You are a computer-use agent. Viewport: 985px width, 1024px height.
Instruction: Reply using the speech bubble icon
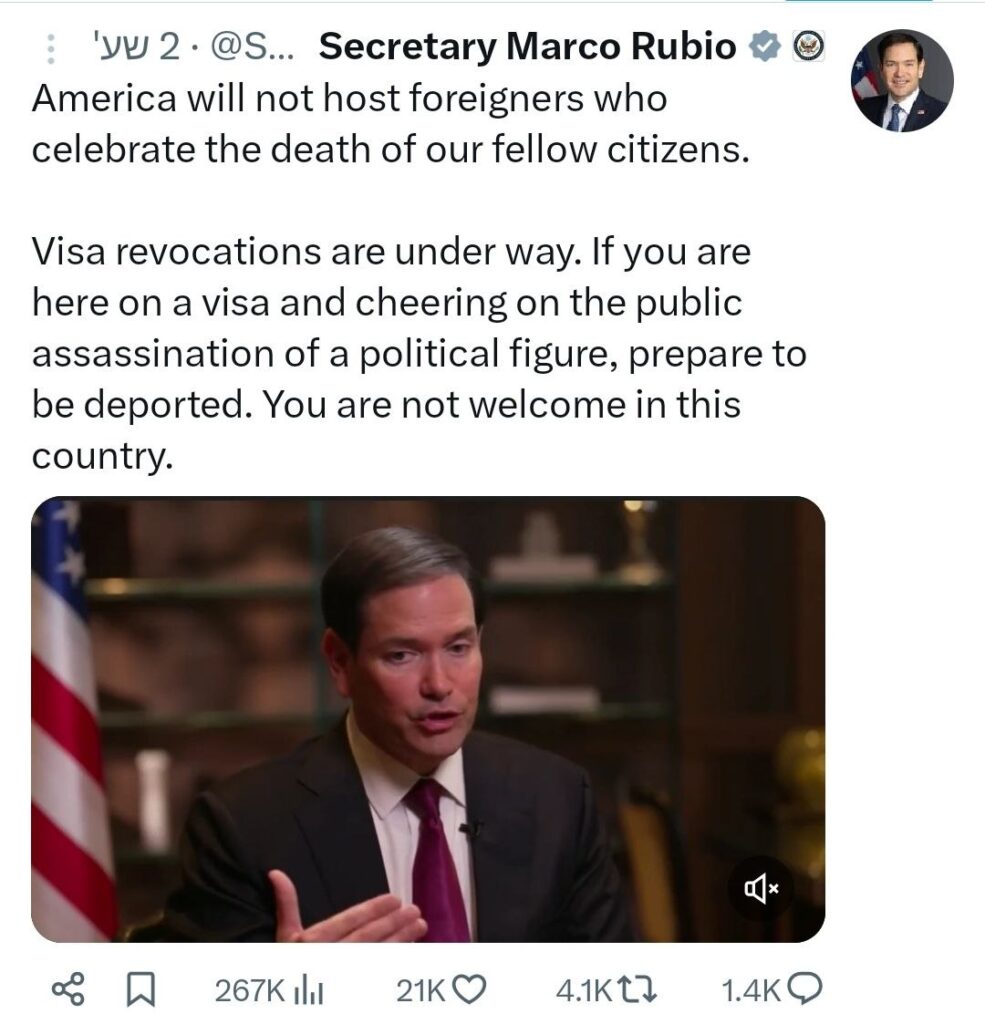tap(805, 990)
